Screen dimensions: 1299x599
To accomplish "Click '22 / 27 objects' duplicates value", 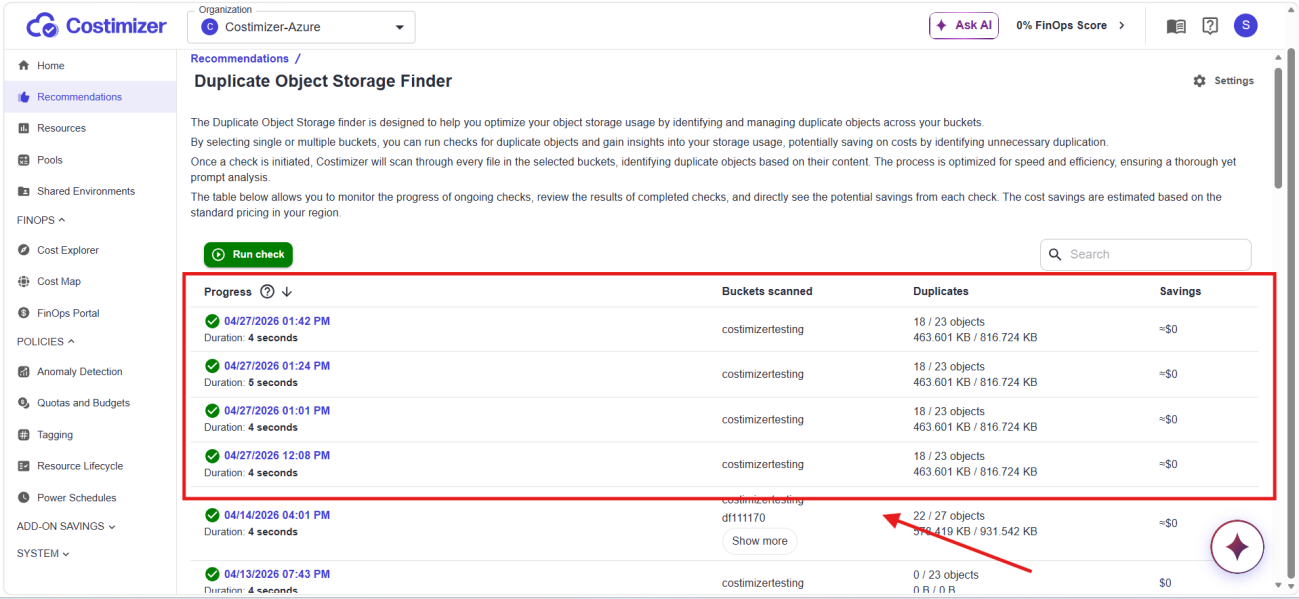I will click(949, 516).
